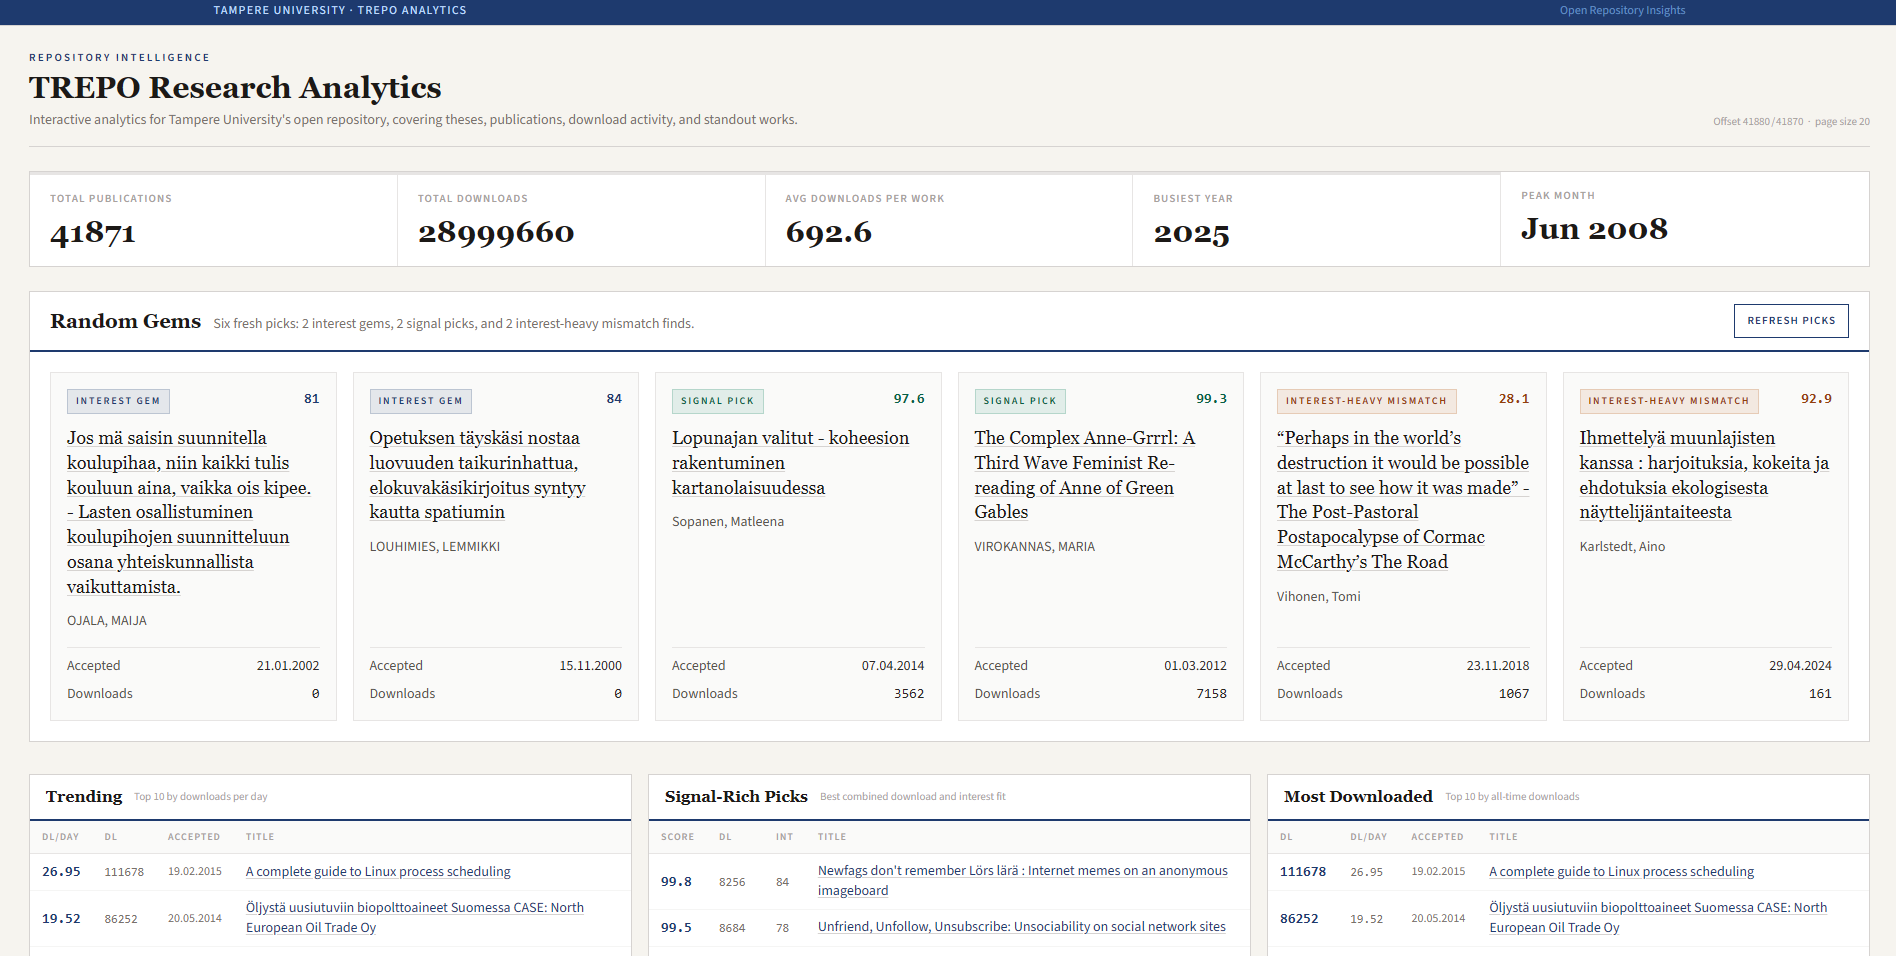The image size is (1896, 956).
Task: Click the score 99.3 on Anne-Grrrl card
Action: tap(1211, 399)
